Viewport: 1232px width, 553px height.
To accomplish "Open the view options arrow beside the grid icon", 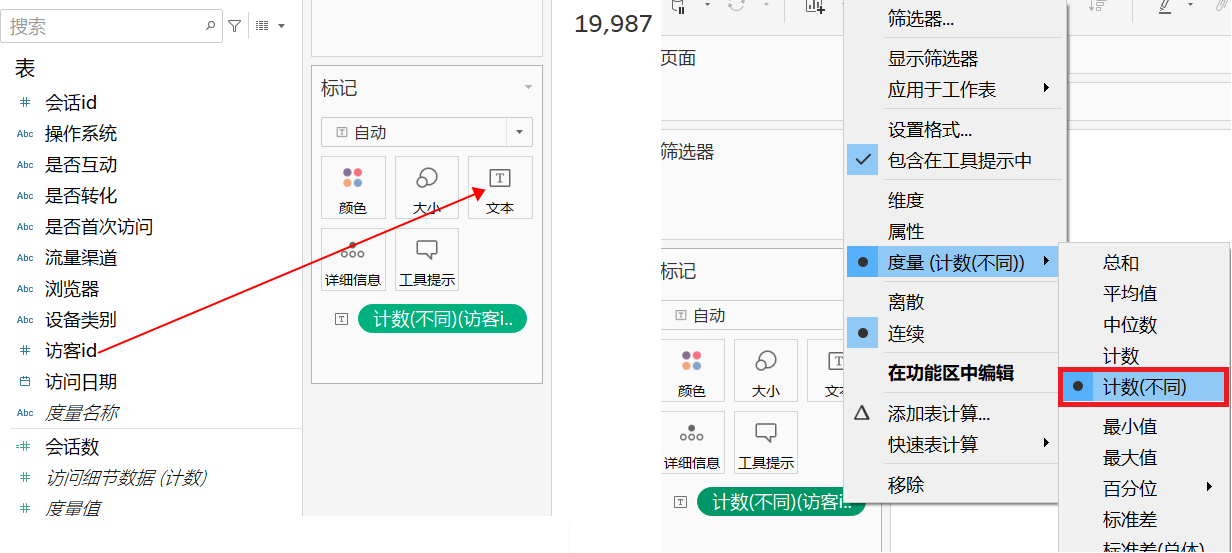I will click(x=281, y=26).
